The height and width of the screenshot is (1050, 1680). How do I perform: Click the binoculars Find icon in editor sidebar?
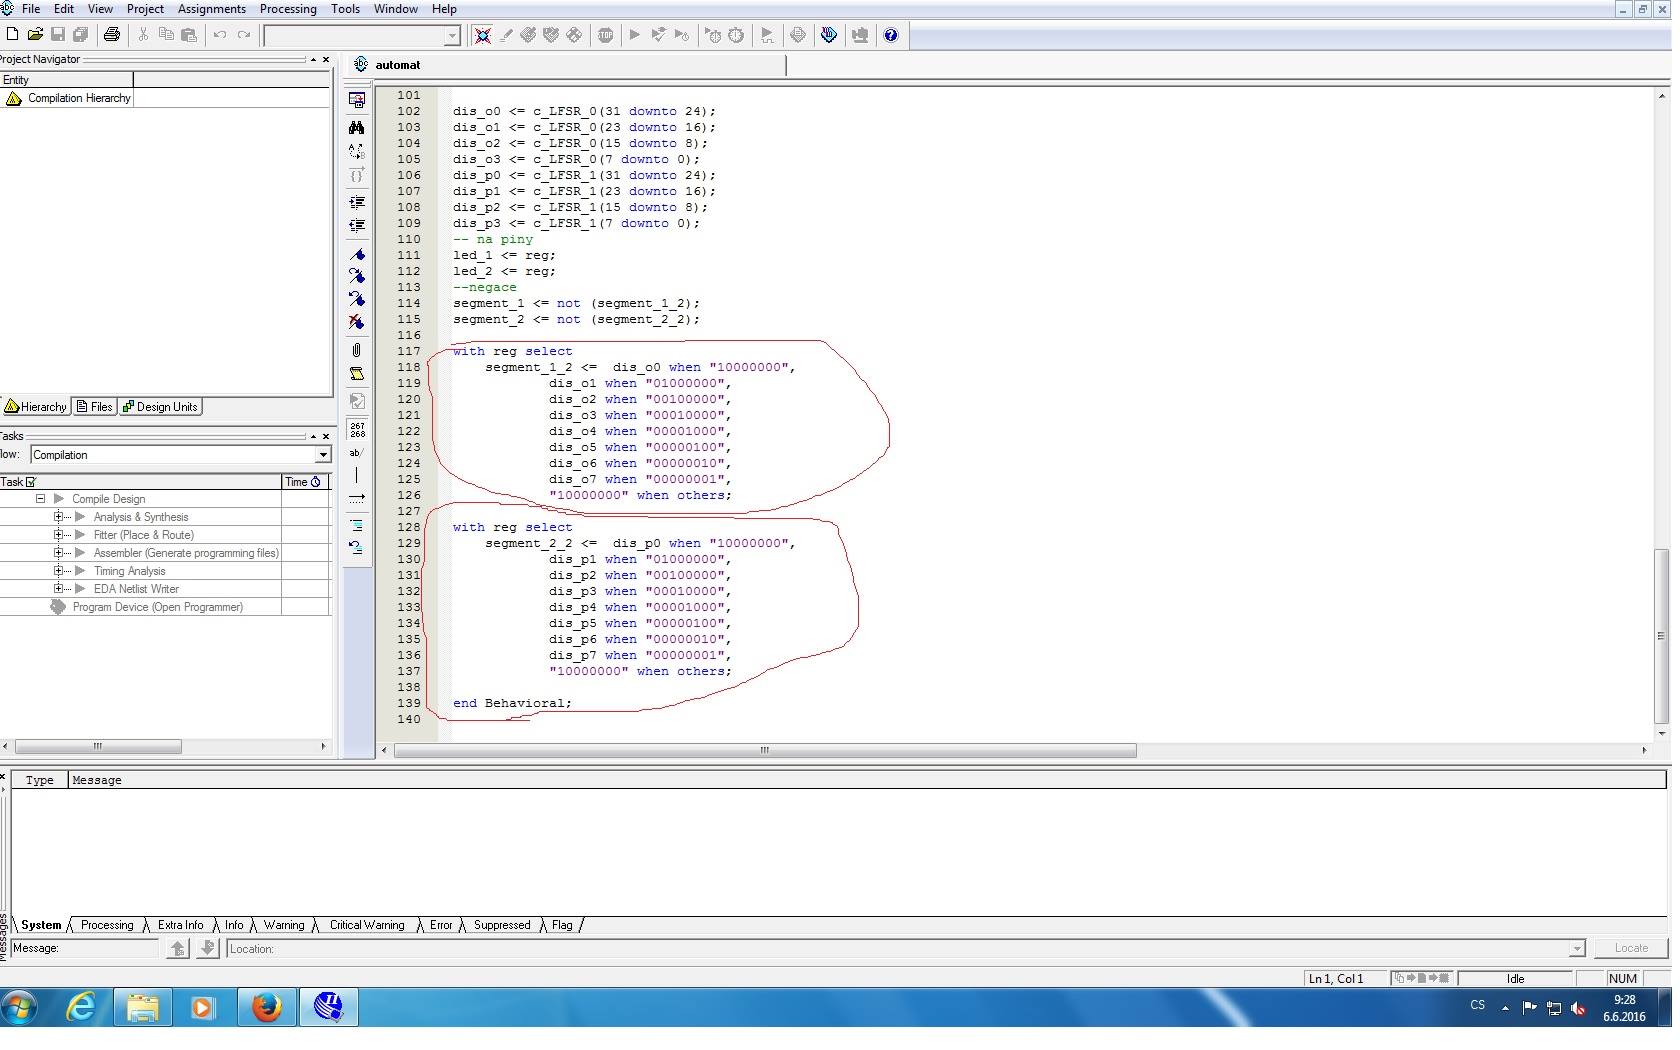click(356, 127)
